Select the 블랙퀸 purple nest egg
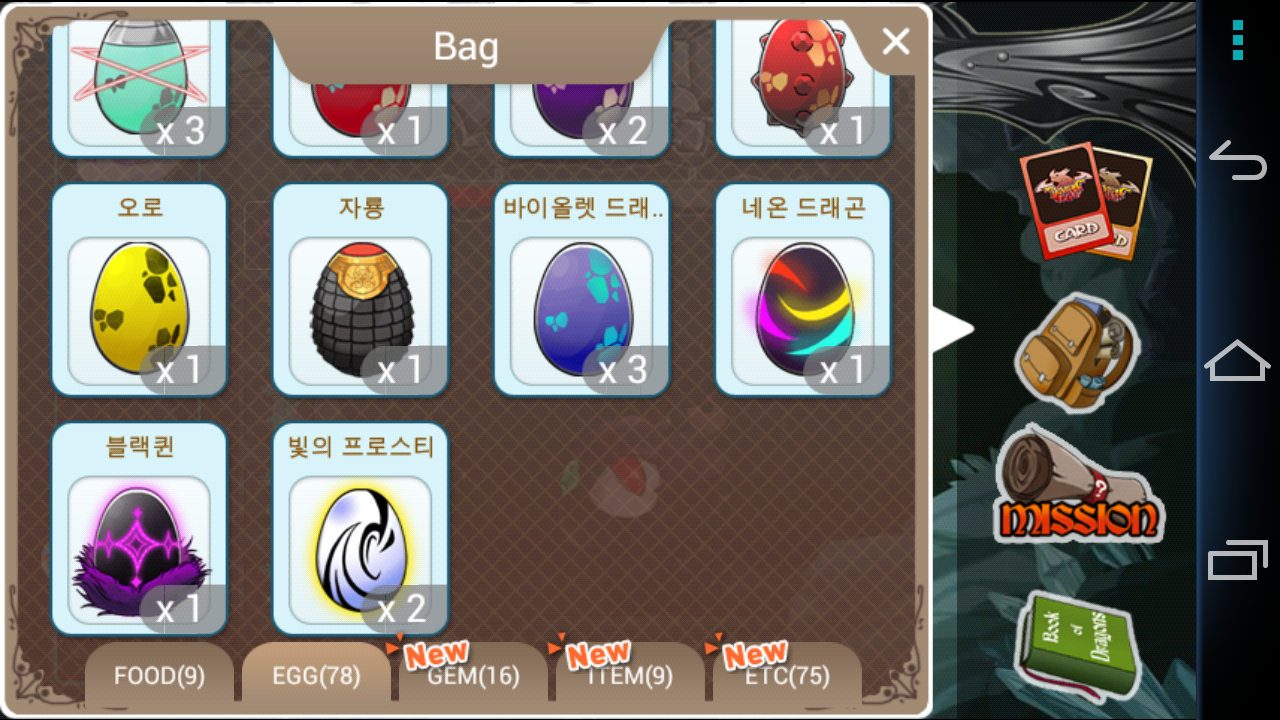The image size is (1280, 720). click(139, 529)
